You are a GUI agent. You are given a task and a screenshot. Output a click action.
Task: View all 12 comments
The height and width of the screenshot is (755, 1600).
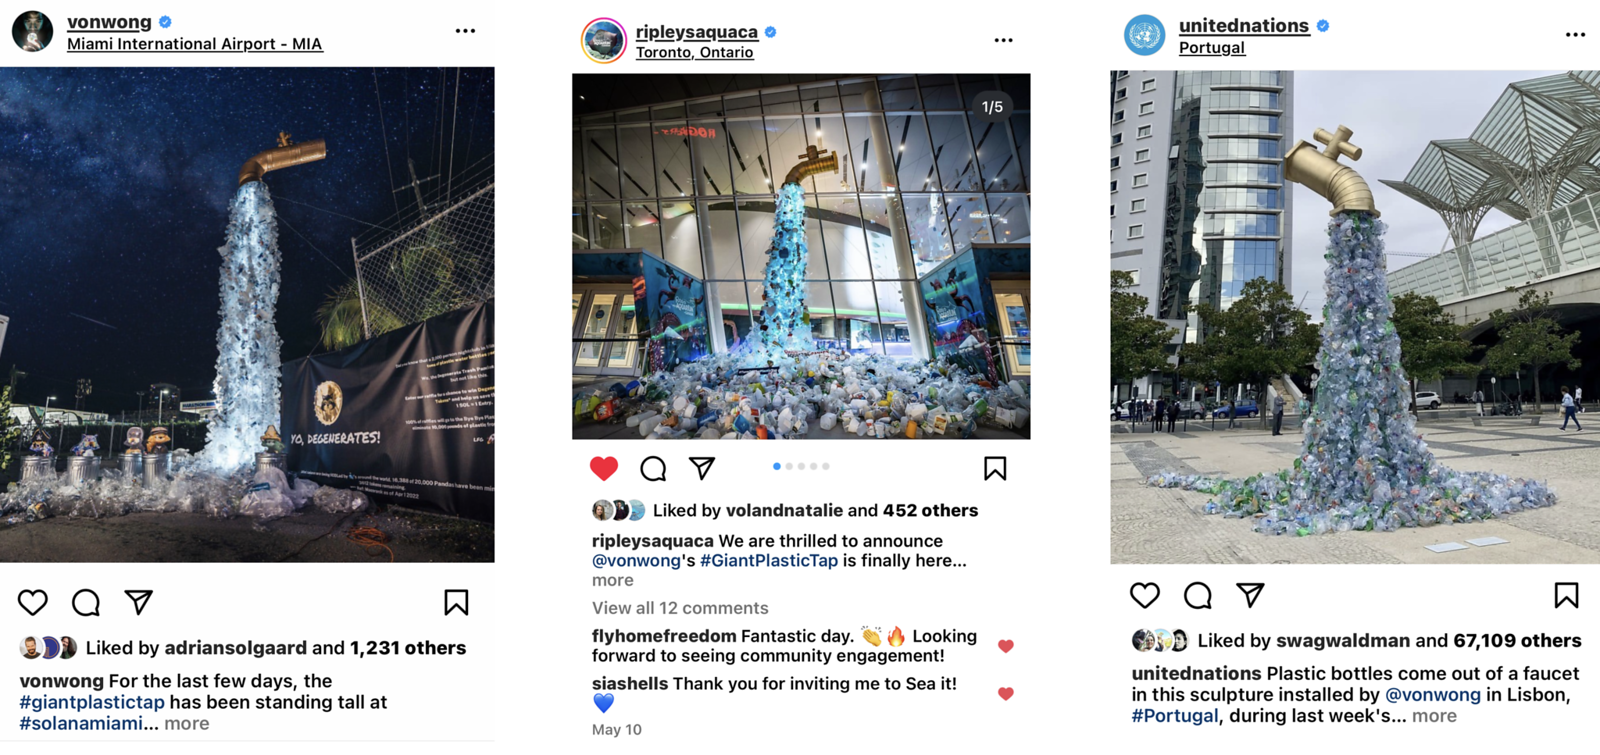pos(680,608)
